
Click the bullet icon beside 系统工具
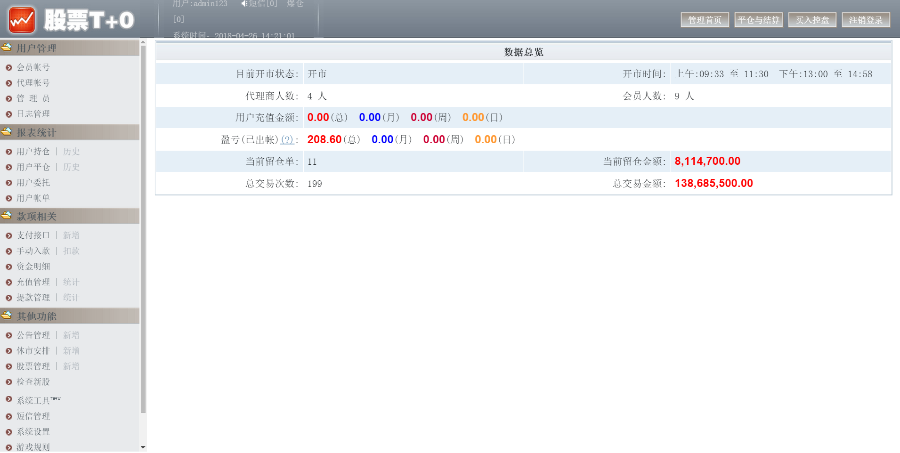9,400
